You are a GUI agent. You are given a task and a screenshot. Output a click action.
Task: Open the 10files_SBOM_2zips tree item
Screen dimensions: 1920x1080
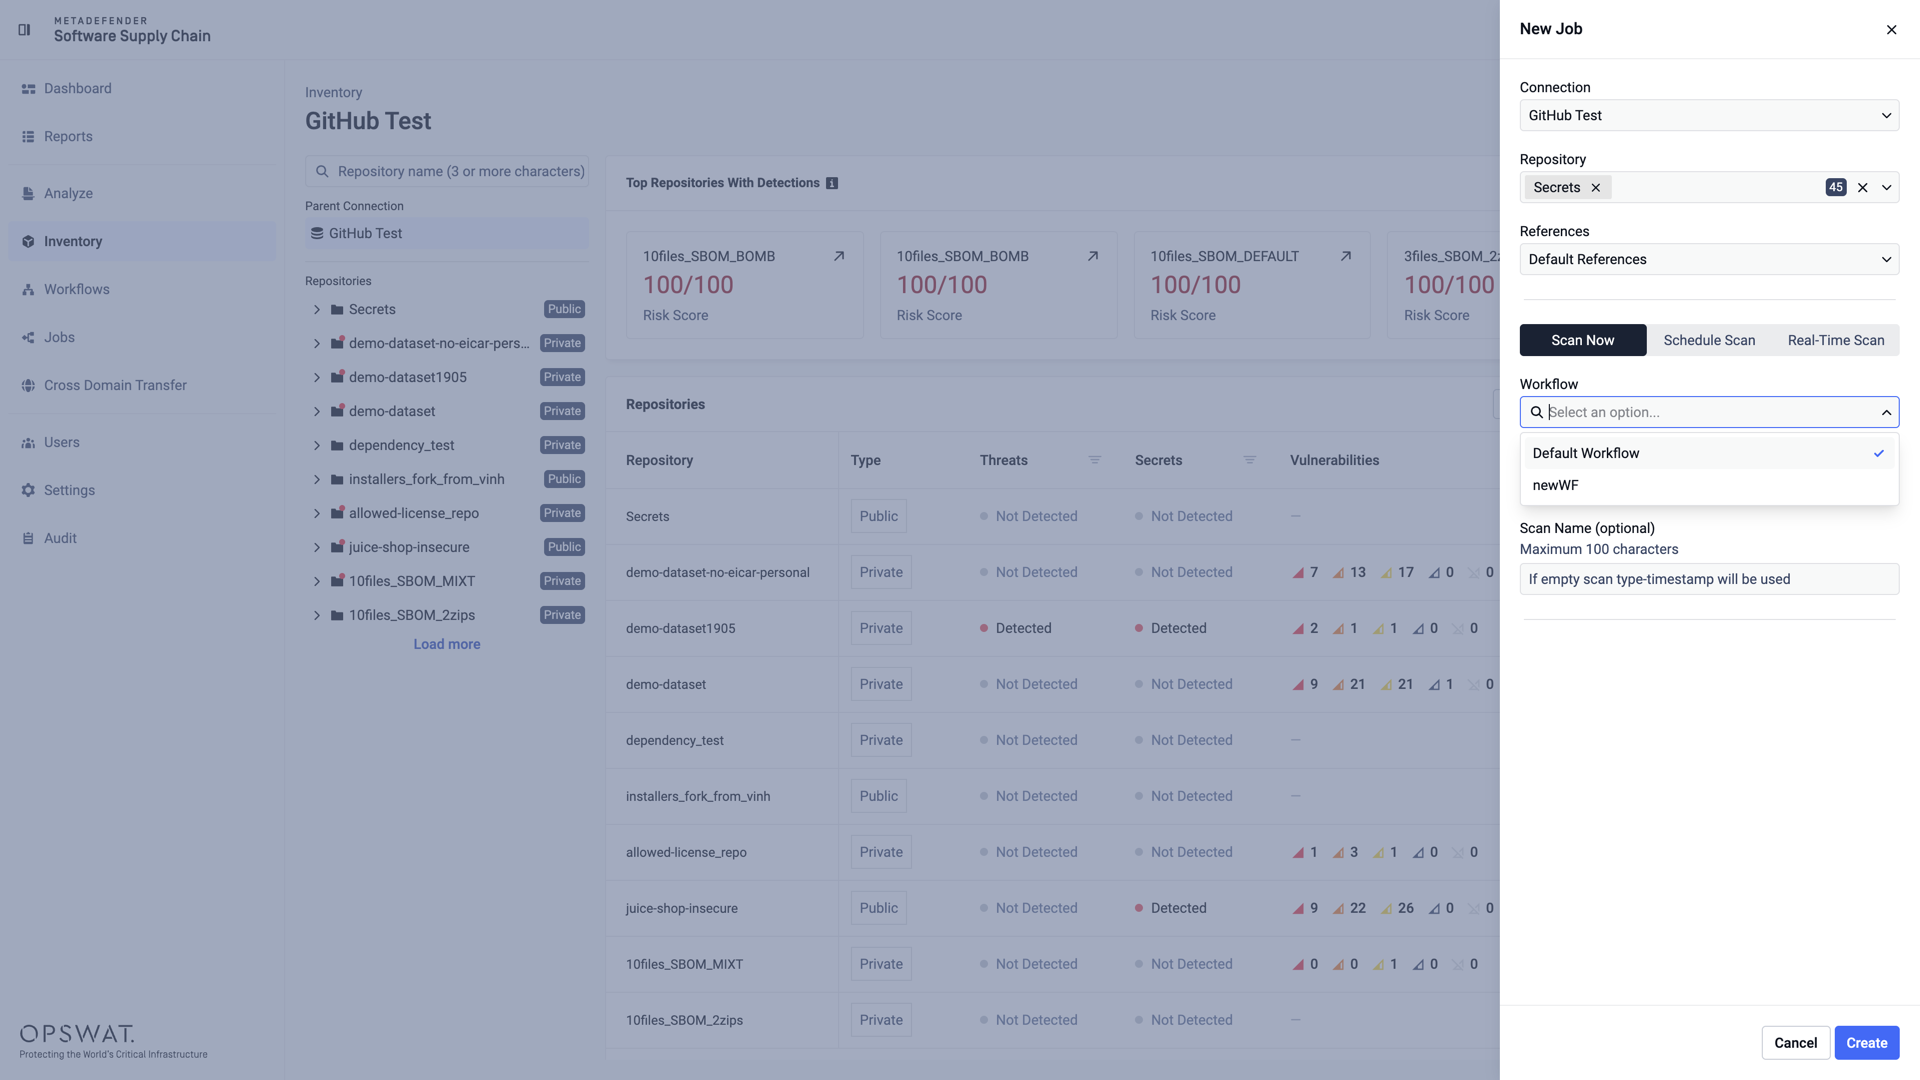[447, 616]
